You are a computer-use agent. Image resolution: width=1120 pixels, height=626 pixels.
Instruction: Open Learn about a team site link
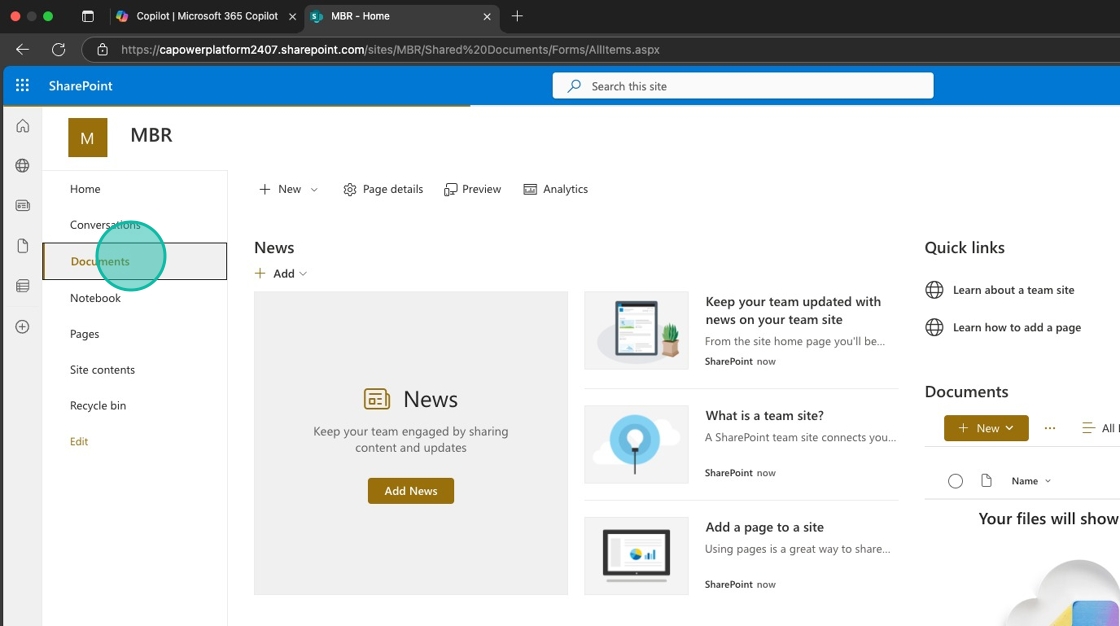pos(1013,290)
